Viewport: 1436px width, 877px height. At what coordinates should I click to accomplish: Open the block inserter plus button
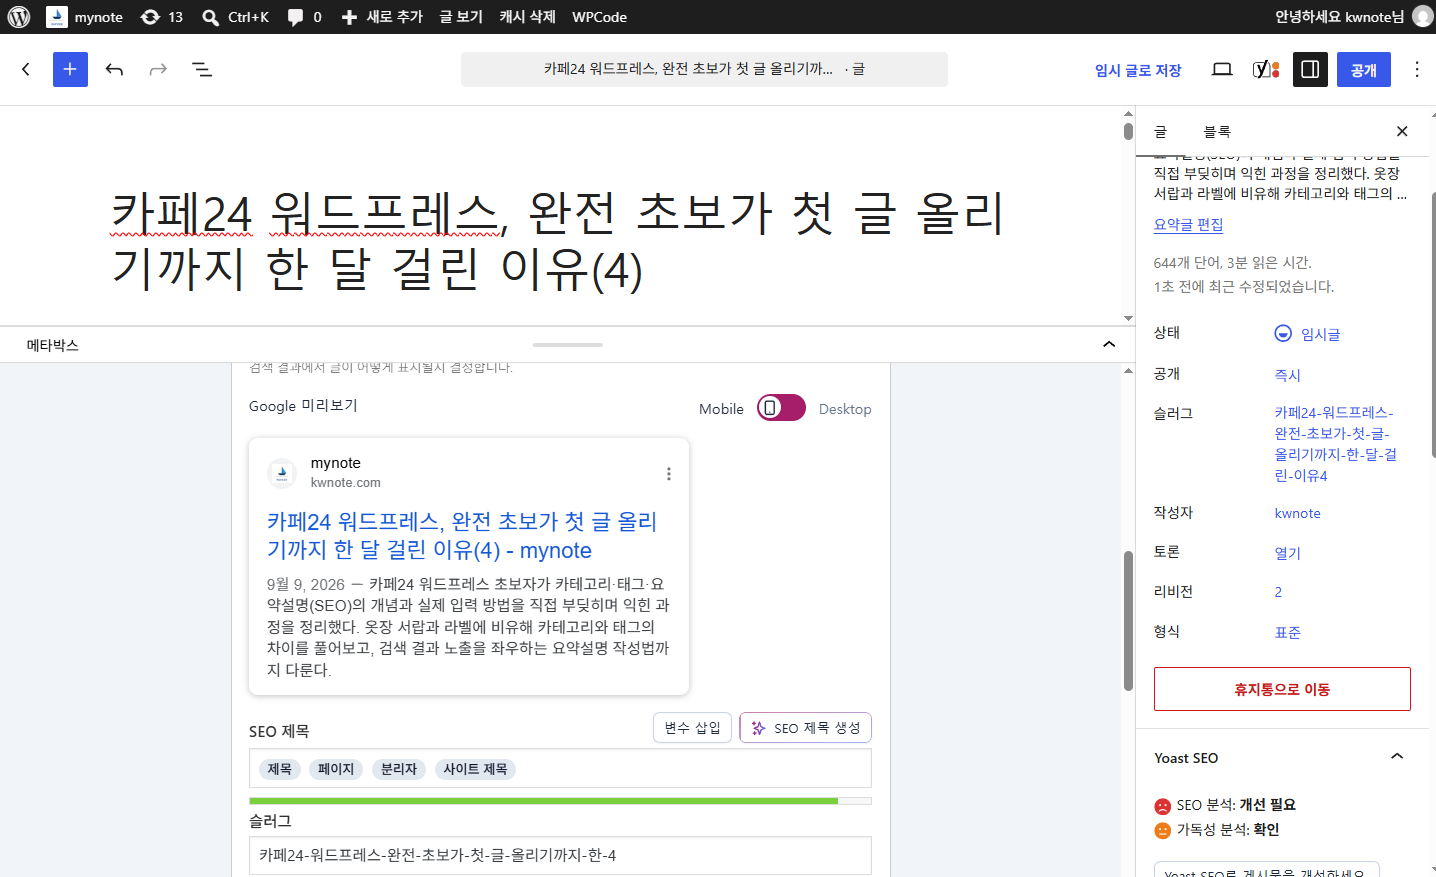click(x=70, y=69)
